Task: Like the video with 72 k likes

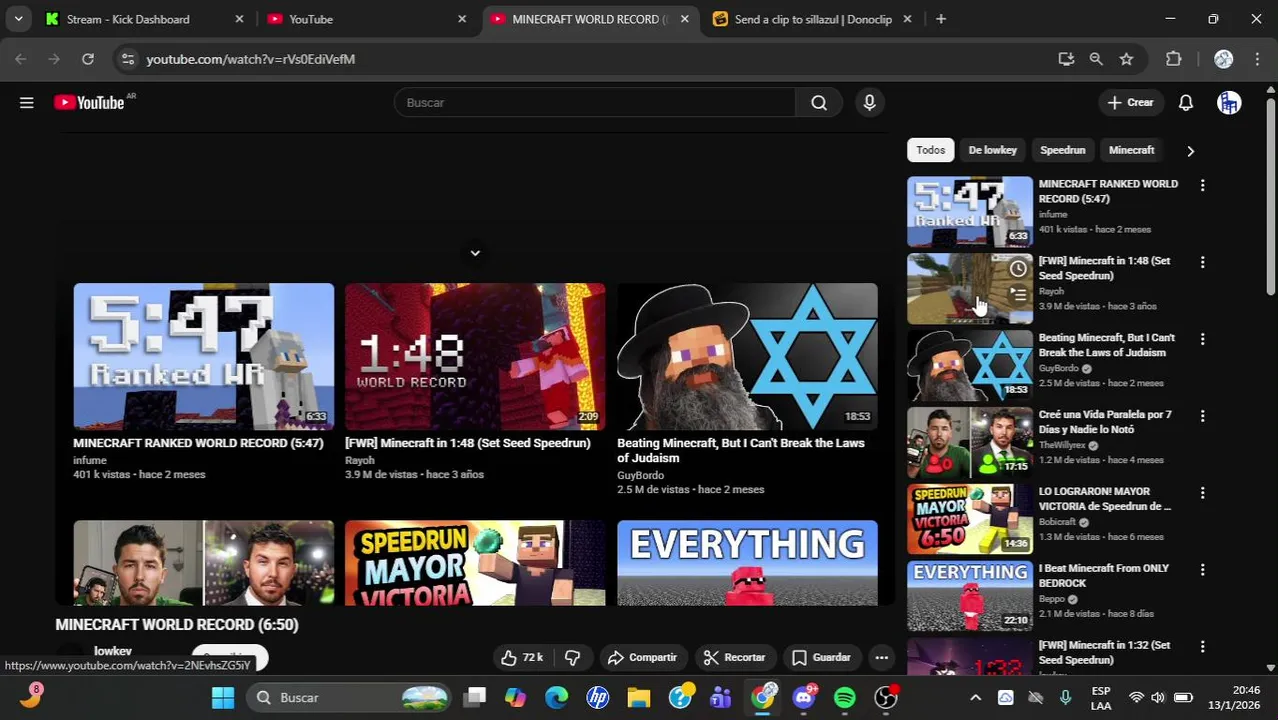Action: (521, 657)
